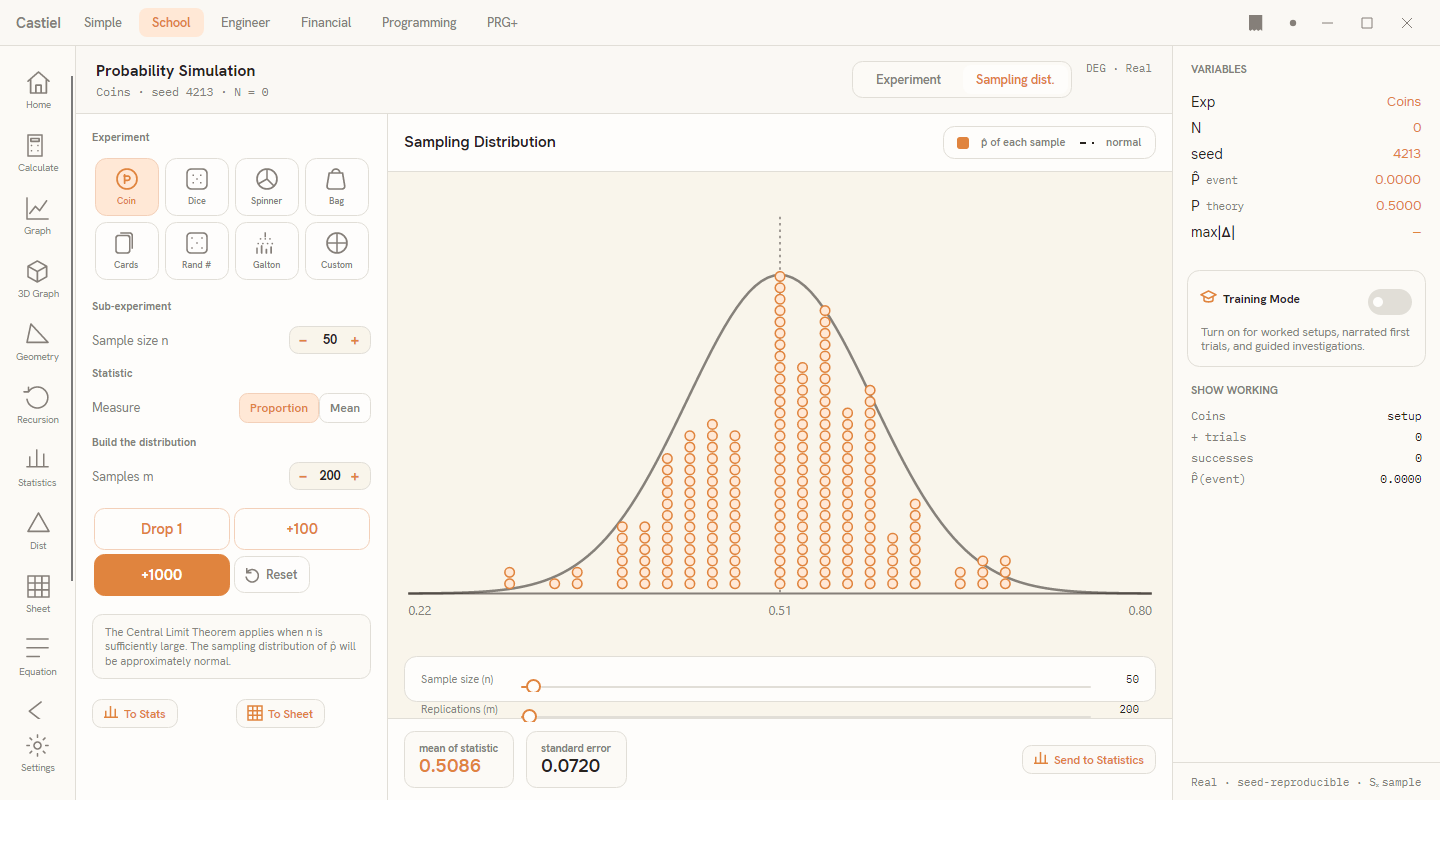
Task: Click the seed variable value 4213
Action: 1407,154
